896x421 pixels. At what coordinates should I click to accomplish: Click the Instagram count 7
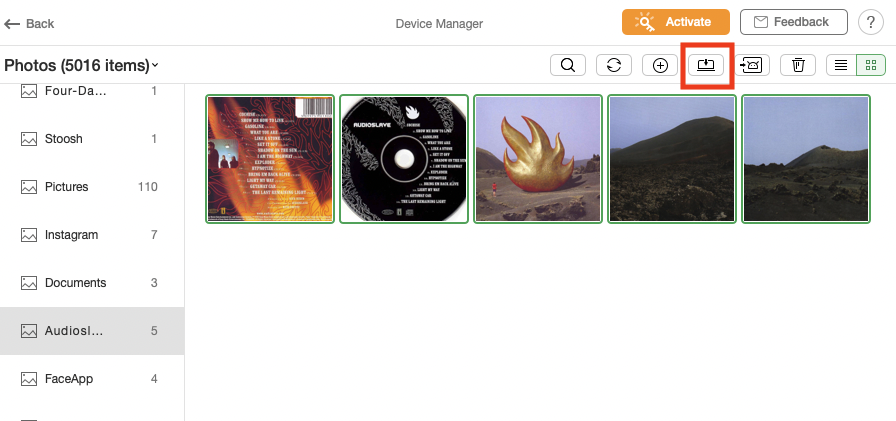[154, 235]
